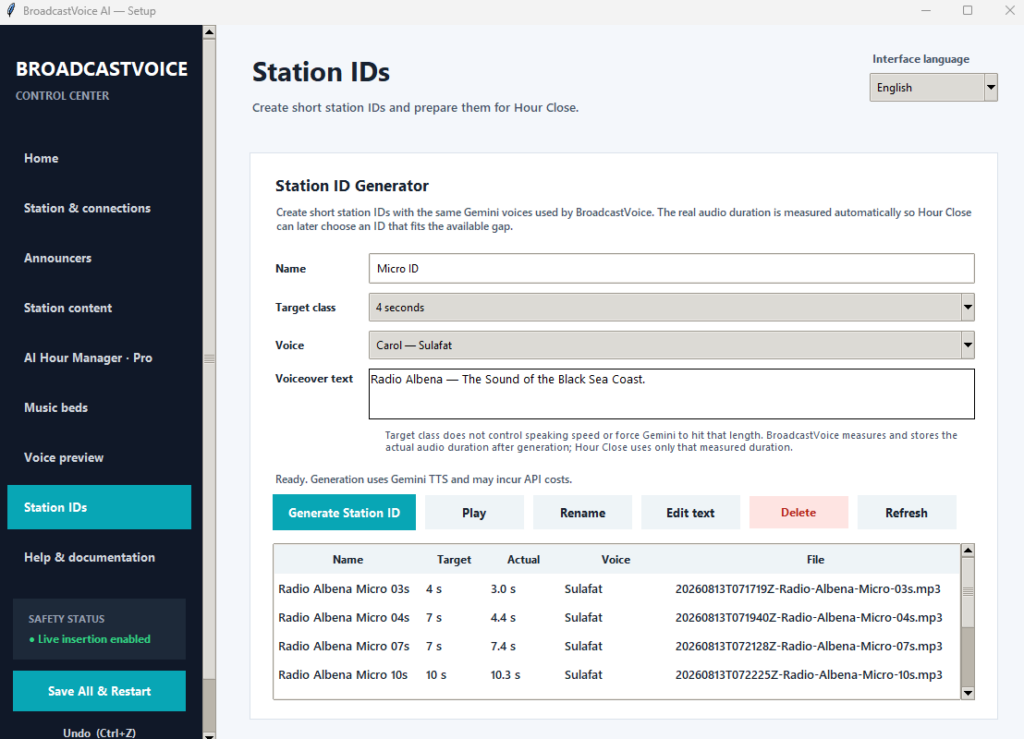
Task: Click file name ending Micro-03s.mp3
Action: pos(808,589)
